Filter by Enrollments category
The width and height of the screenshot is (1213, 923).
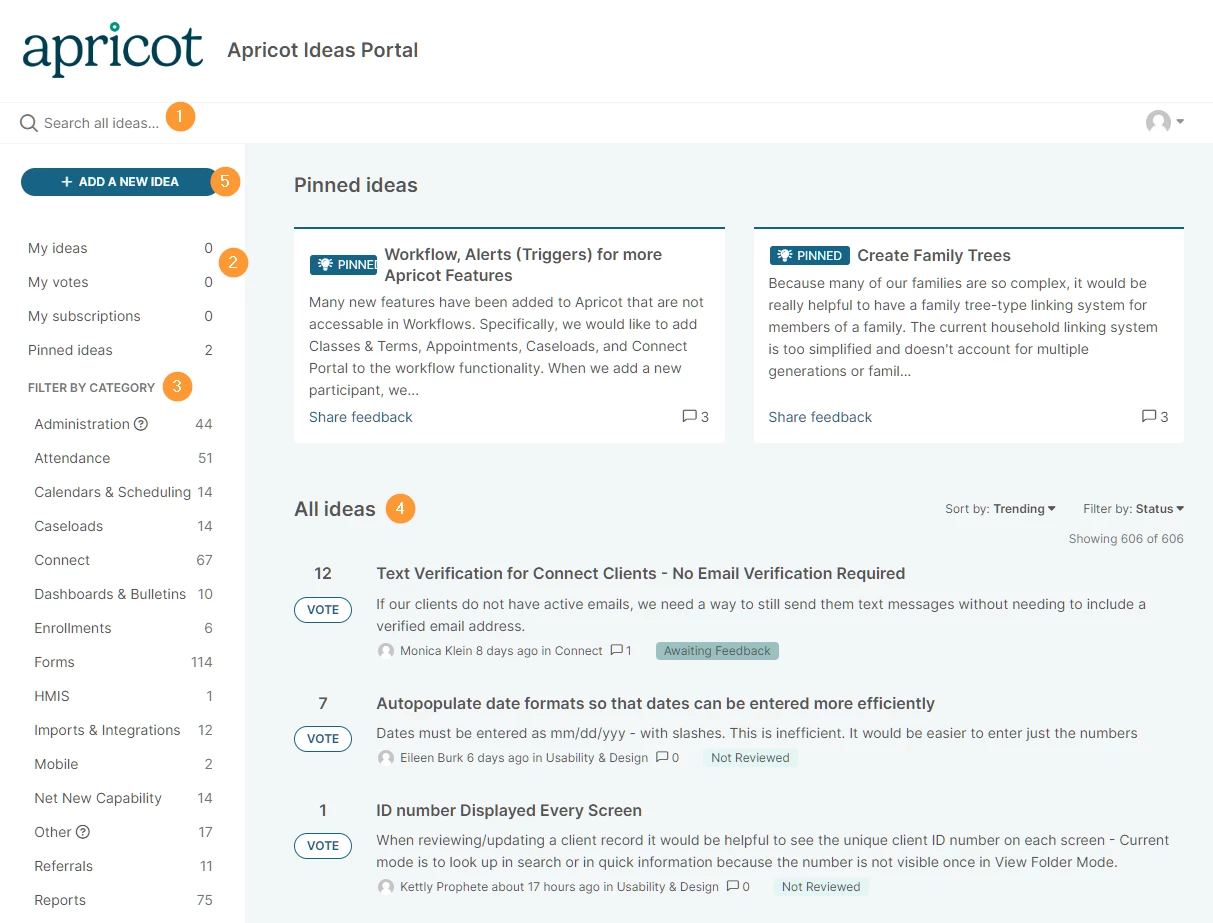(x=123, y=628)
